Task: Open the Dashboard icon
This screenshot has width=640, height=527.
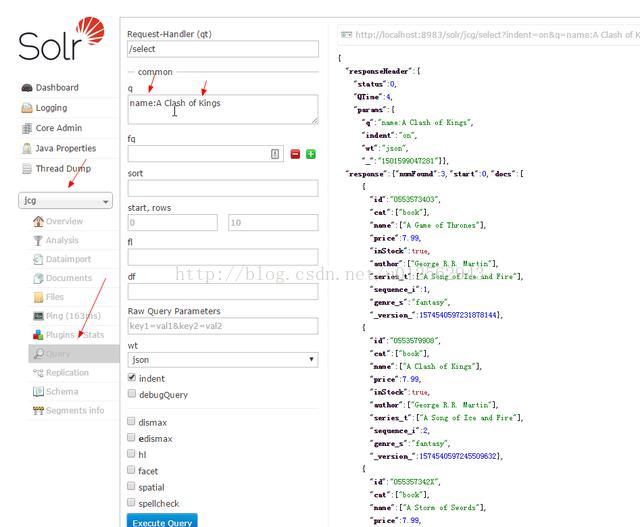Action: click(x=27, y=88)
